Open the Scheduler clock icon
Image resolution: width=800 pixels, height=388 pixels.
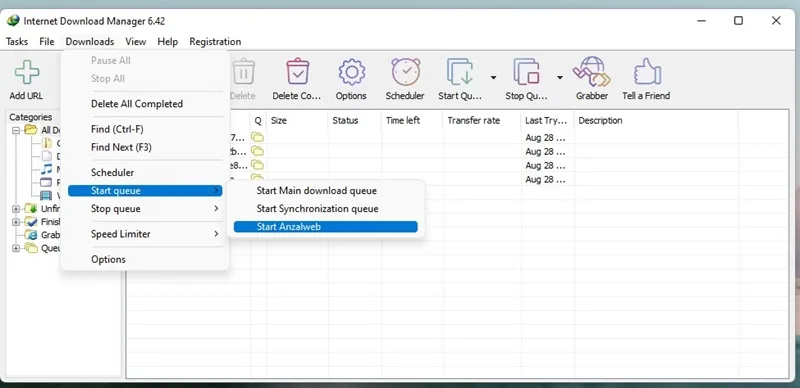coord(406,72)
